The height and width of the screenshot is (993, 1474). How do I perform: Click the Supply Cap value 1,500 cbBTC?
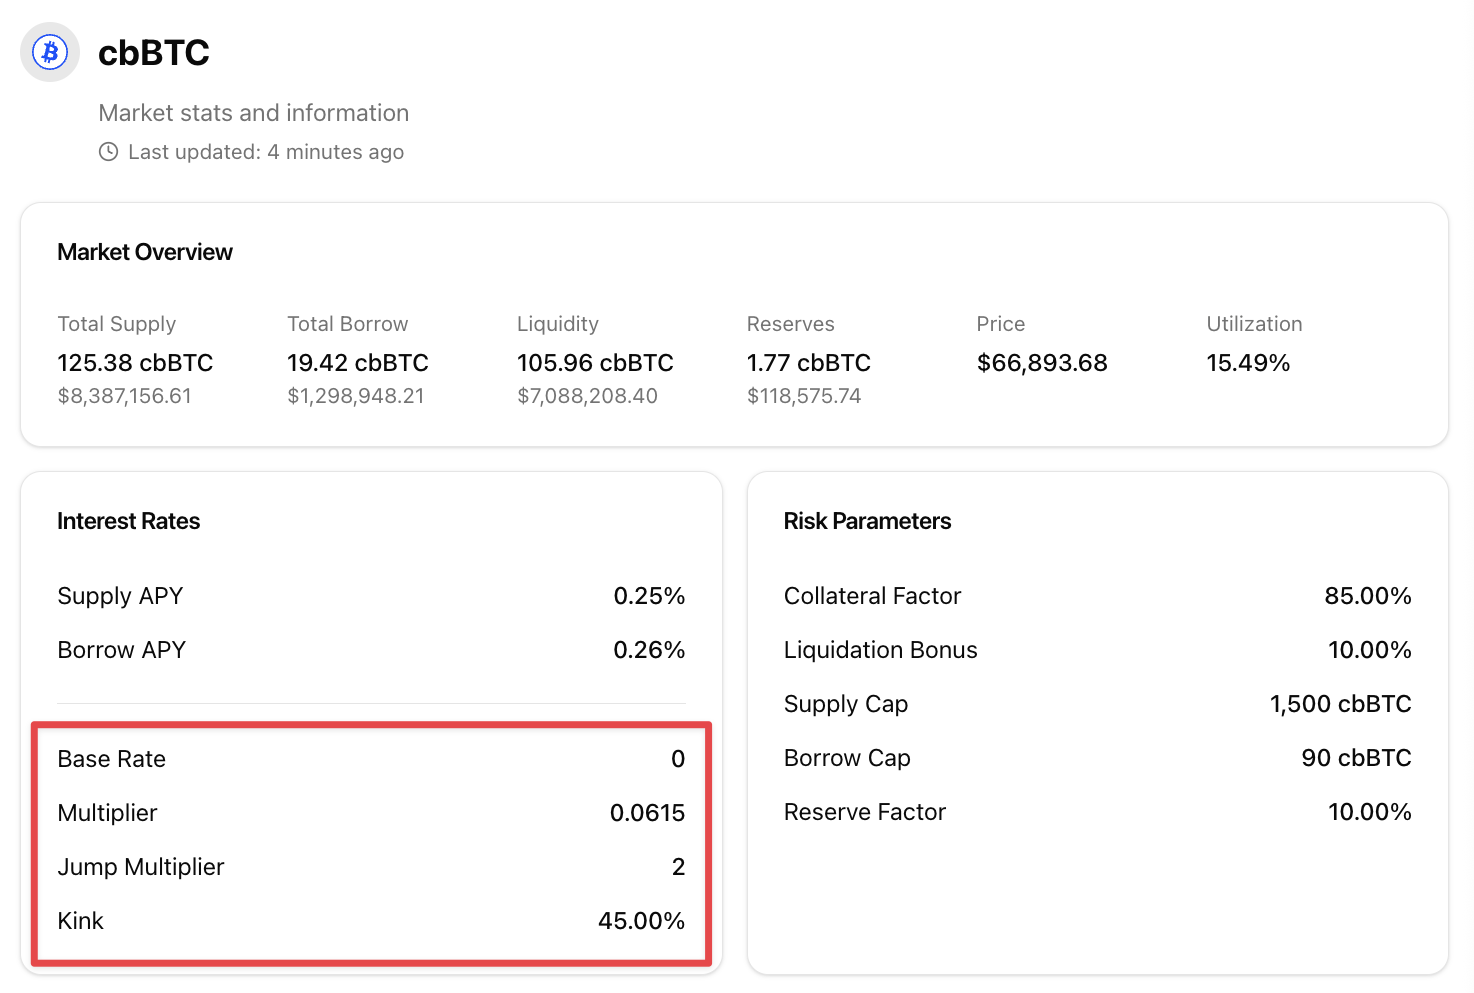[1340, 704]
